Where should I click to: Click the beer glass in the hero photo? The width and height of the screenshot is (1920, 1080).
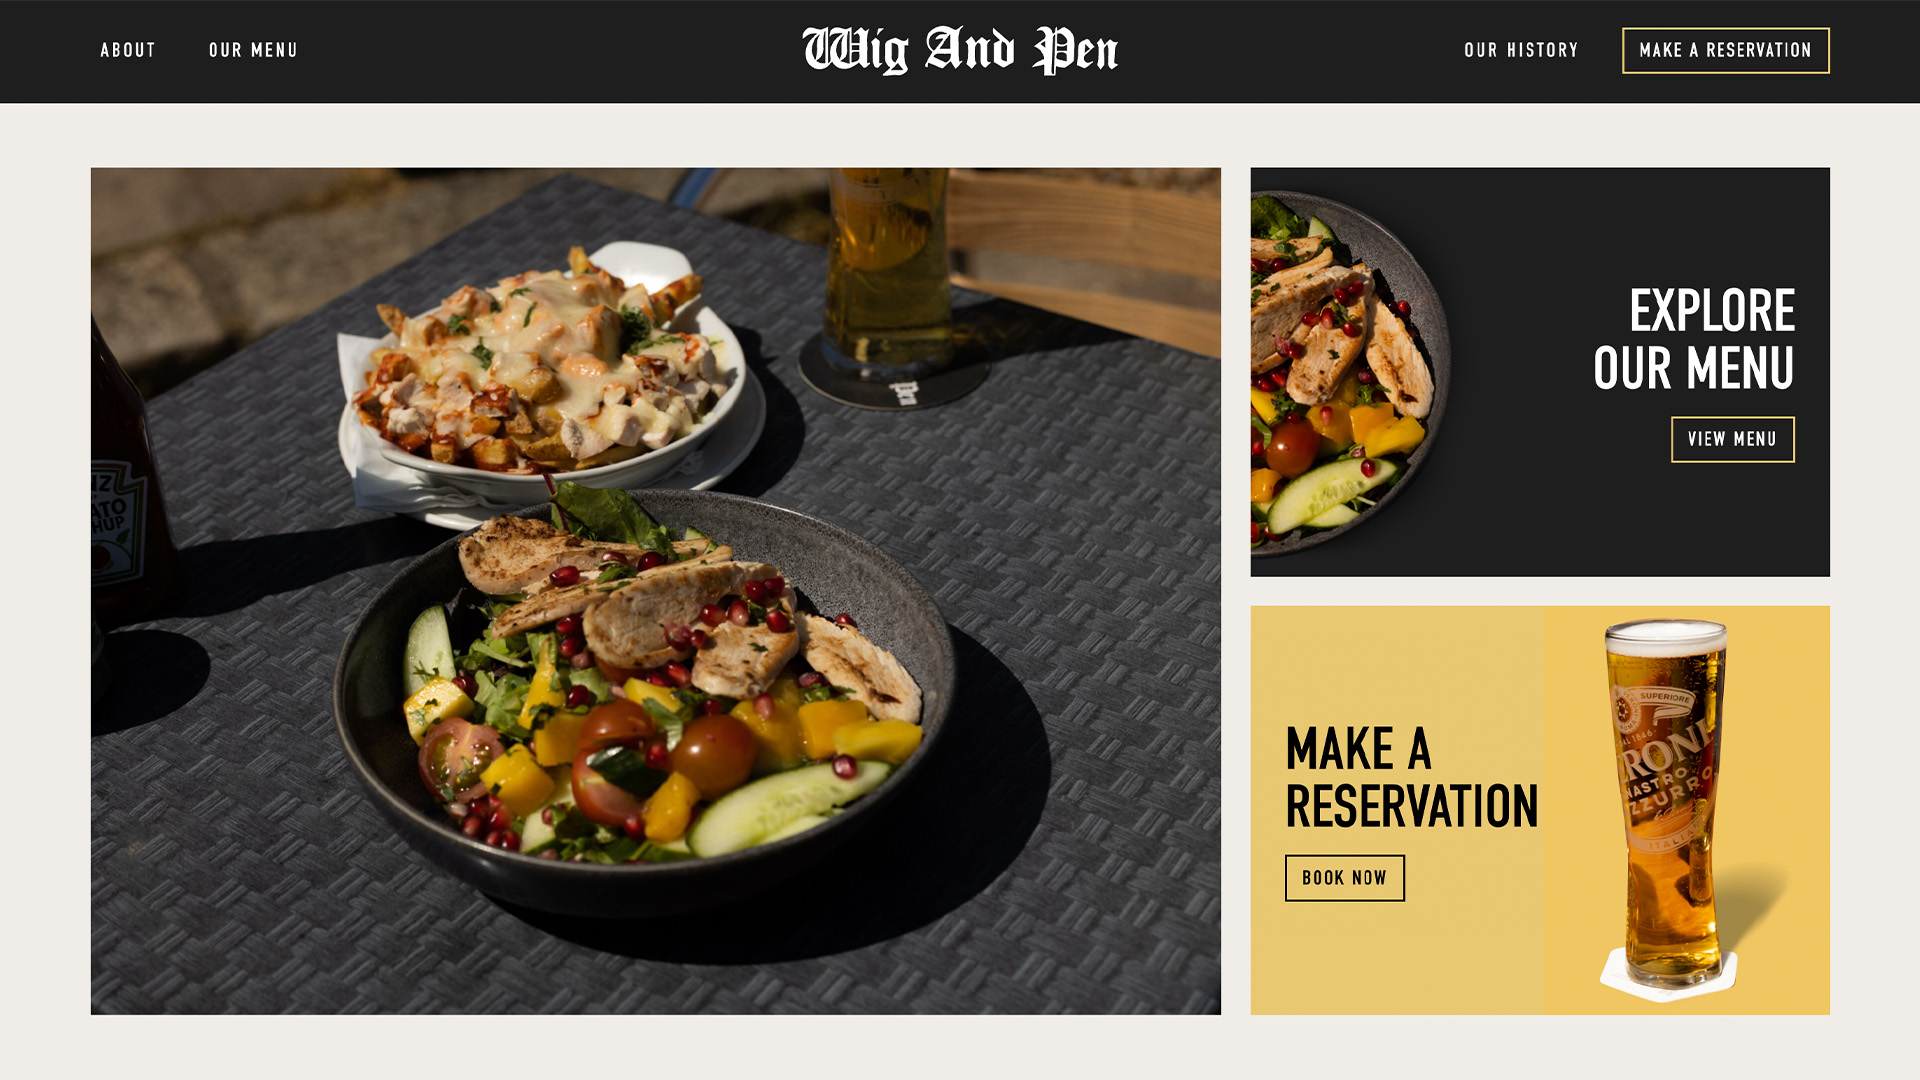tap(887, 265)
